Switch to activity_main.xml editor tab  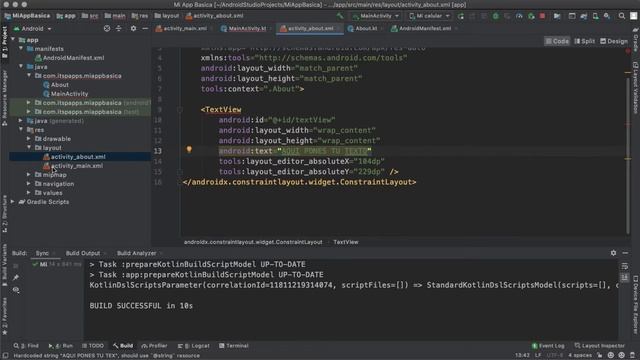(182, 29)
